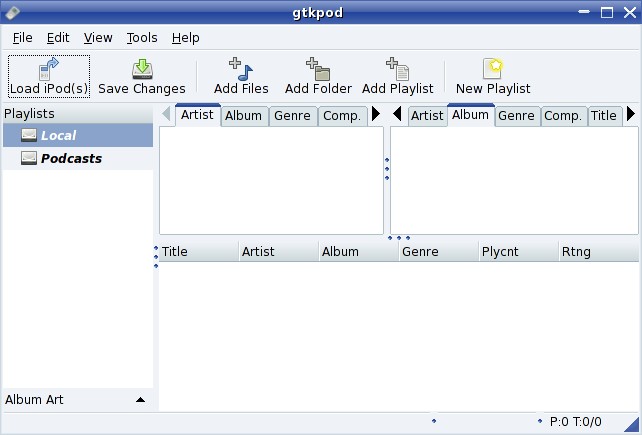Switch to Title tab in right sort pane

point(604,116)
